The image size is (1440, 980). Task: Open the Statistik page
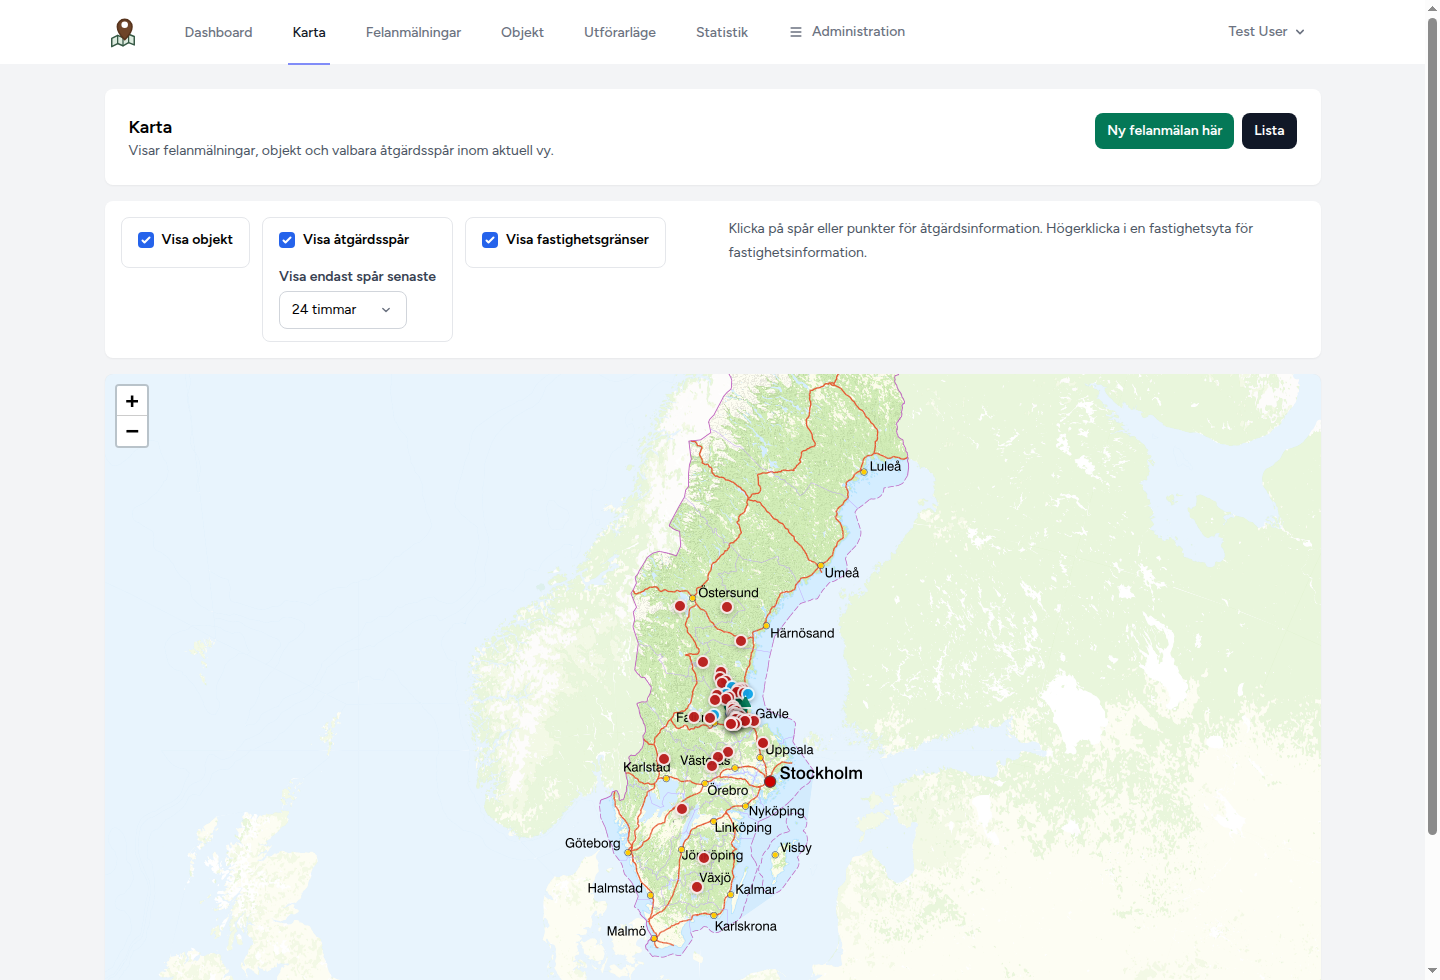(722, 32)
